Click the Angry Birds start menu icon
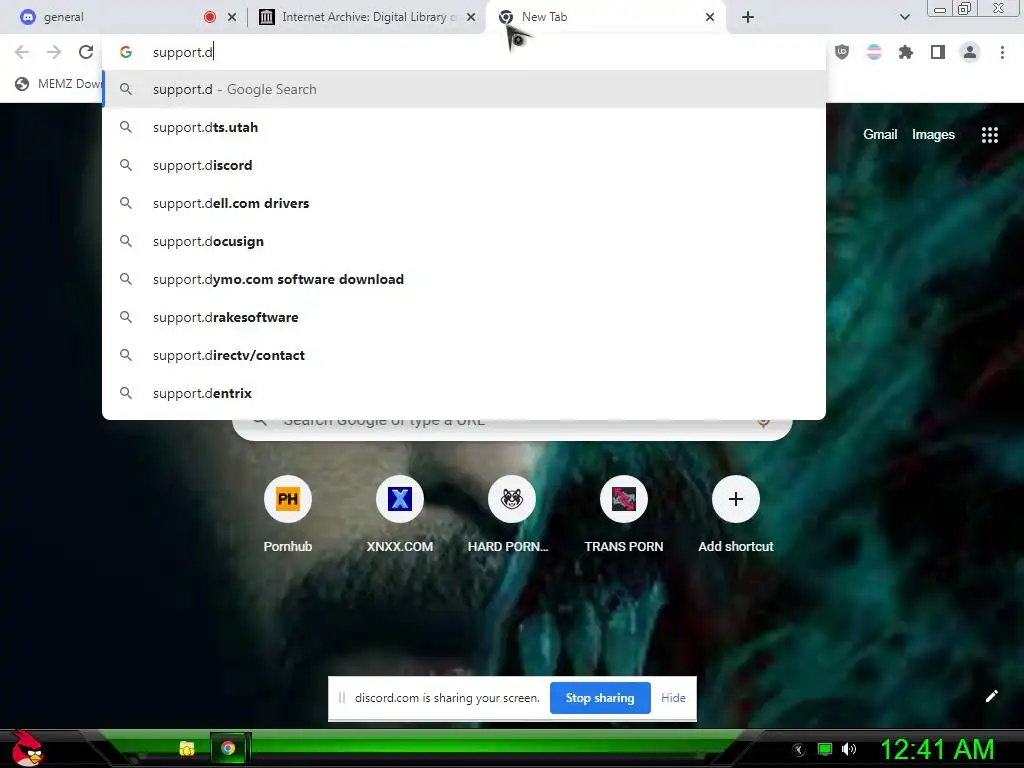 (26, 748)
